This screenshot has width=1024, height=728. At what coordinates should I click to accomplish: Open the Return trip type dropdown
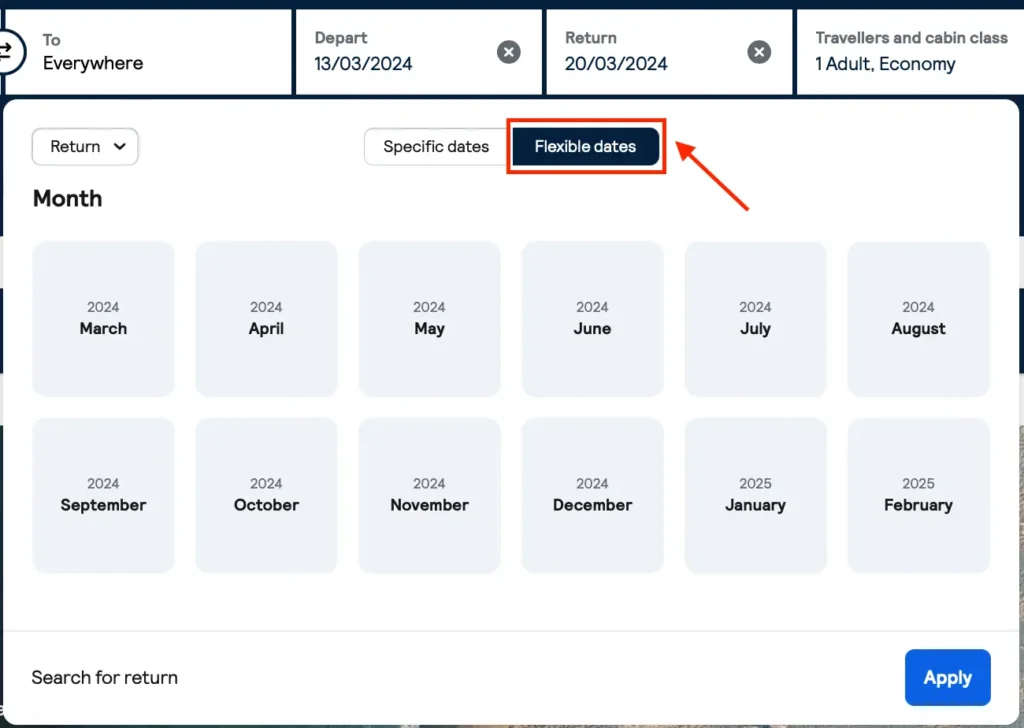pyautogui.click(x=85, y=146)
